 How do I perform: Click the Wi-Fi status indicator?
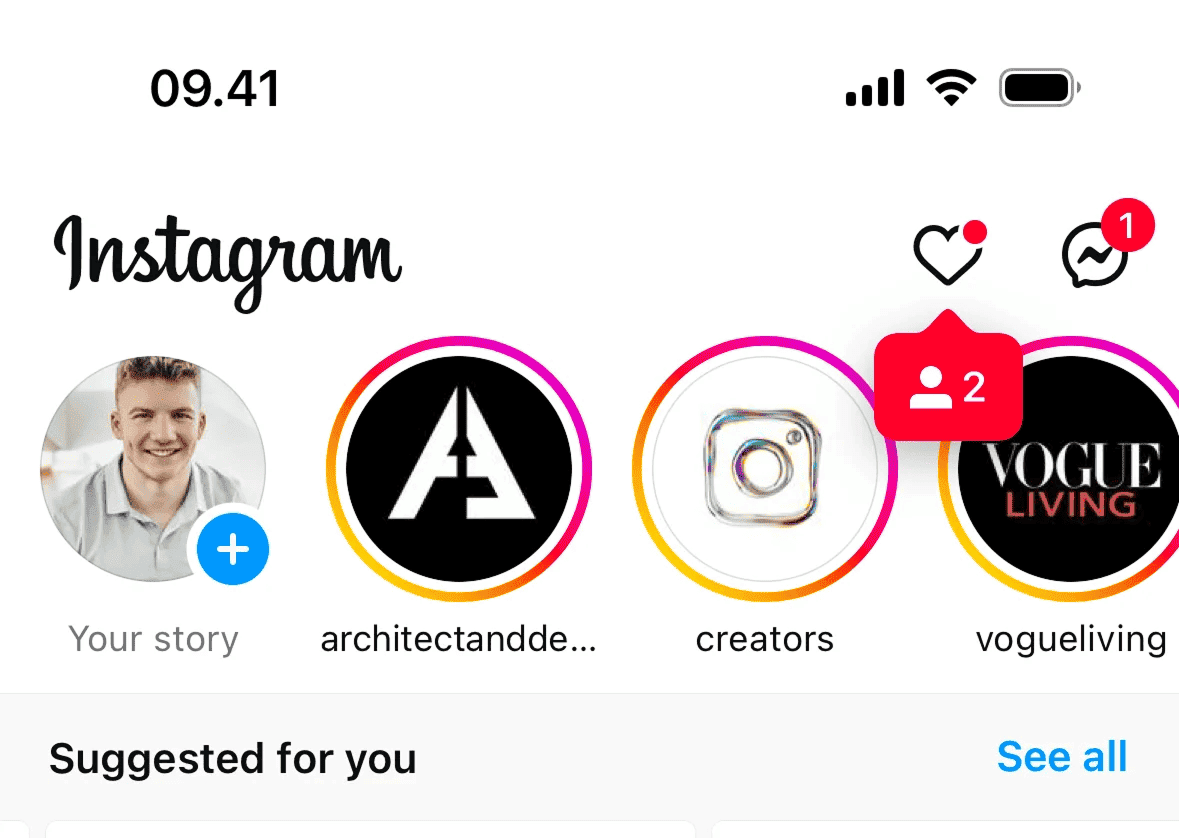pos(951,88)
